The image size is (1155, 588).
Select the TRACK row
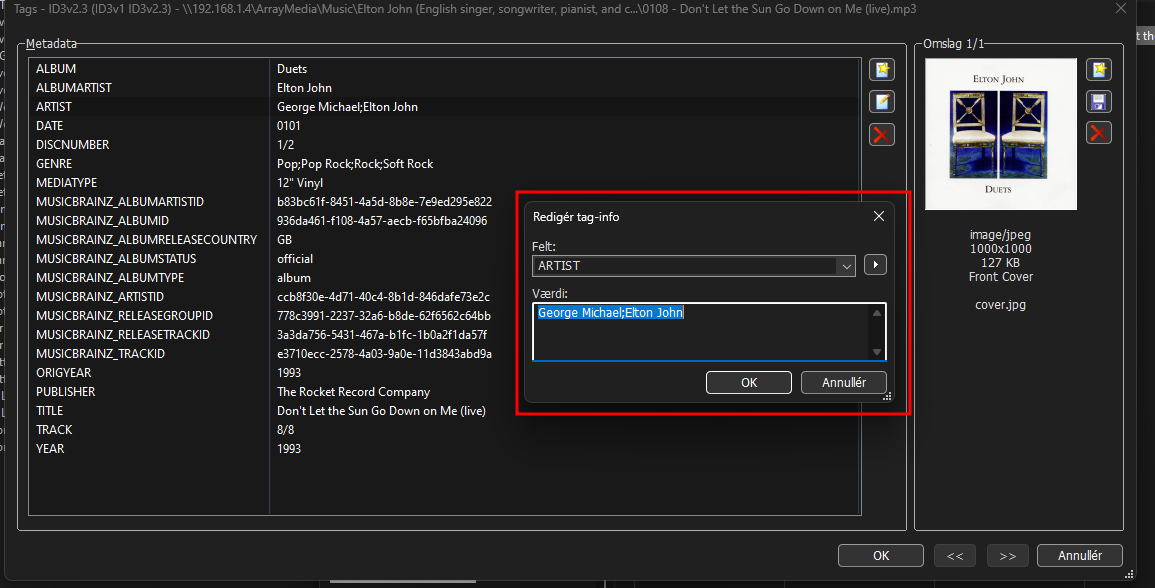click(x=444, y=430)
